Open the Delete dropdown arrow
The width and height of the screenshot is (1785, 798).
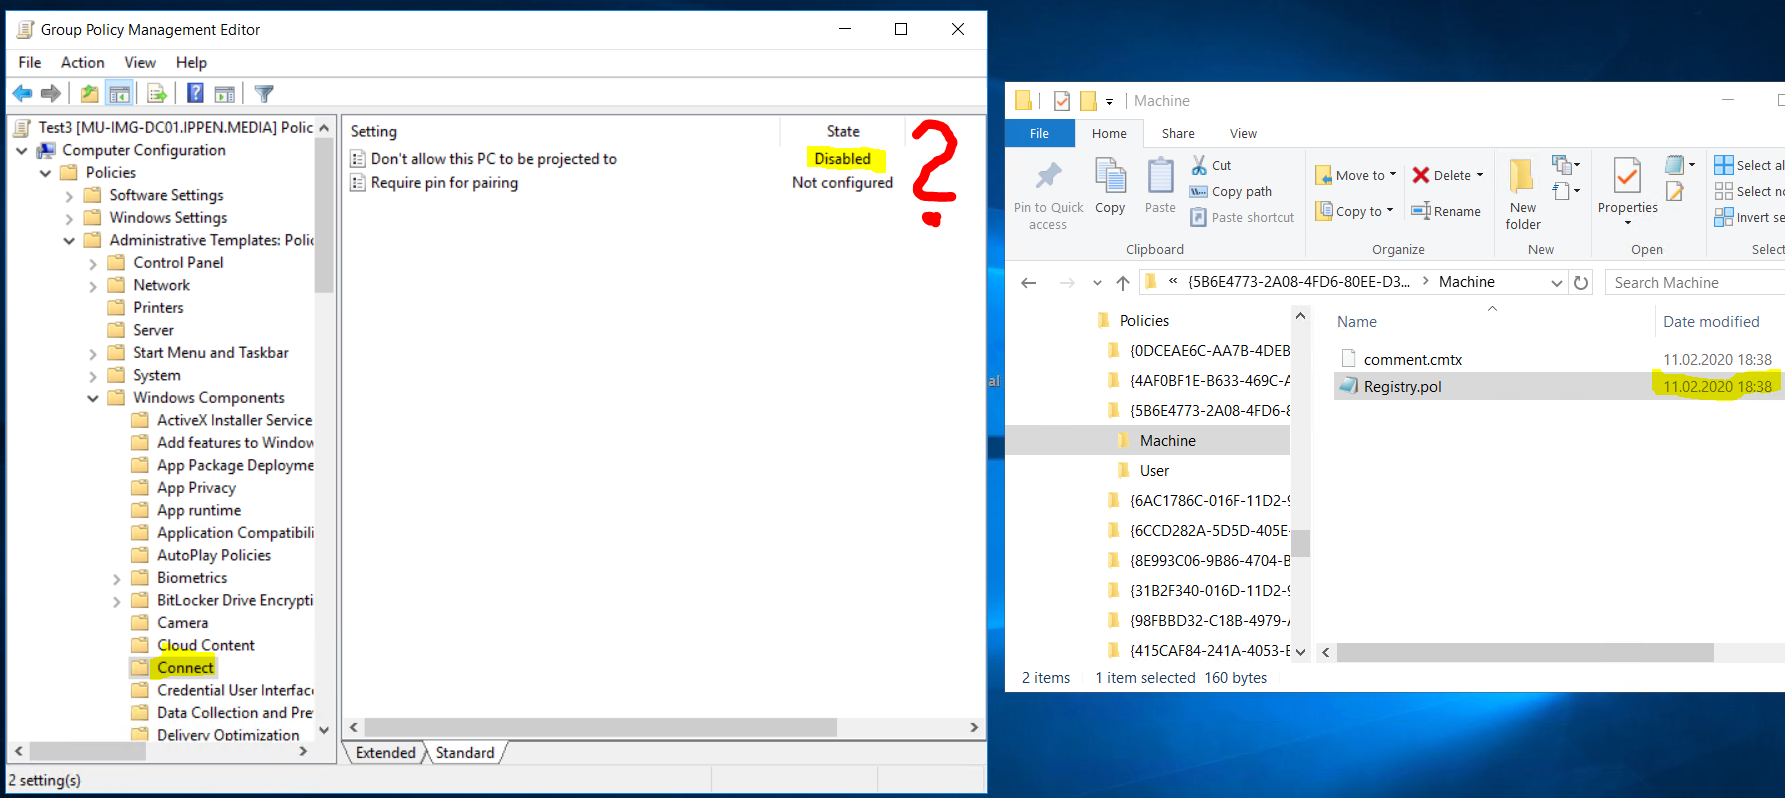1480,175
